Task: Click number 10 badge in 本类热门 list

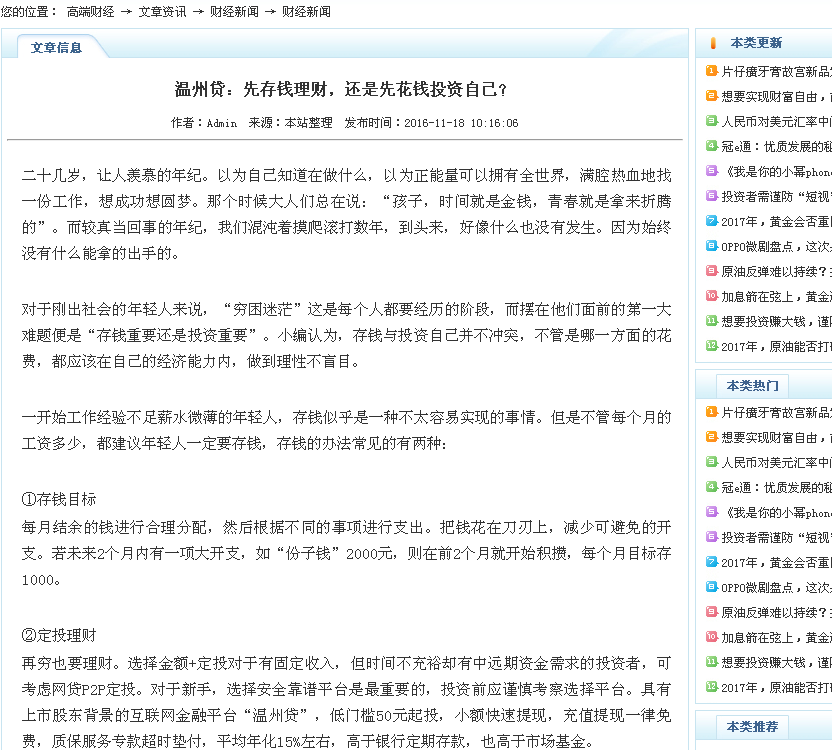Action: pyautogui.click(x=711, y=637)
